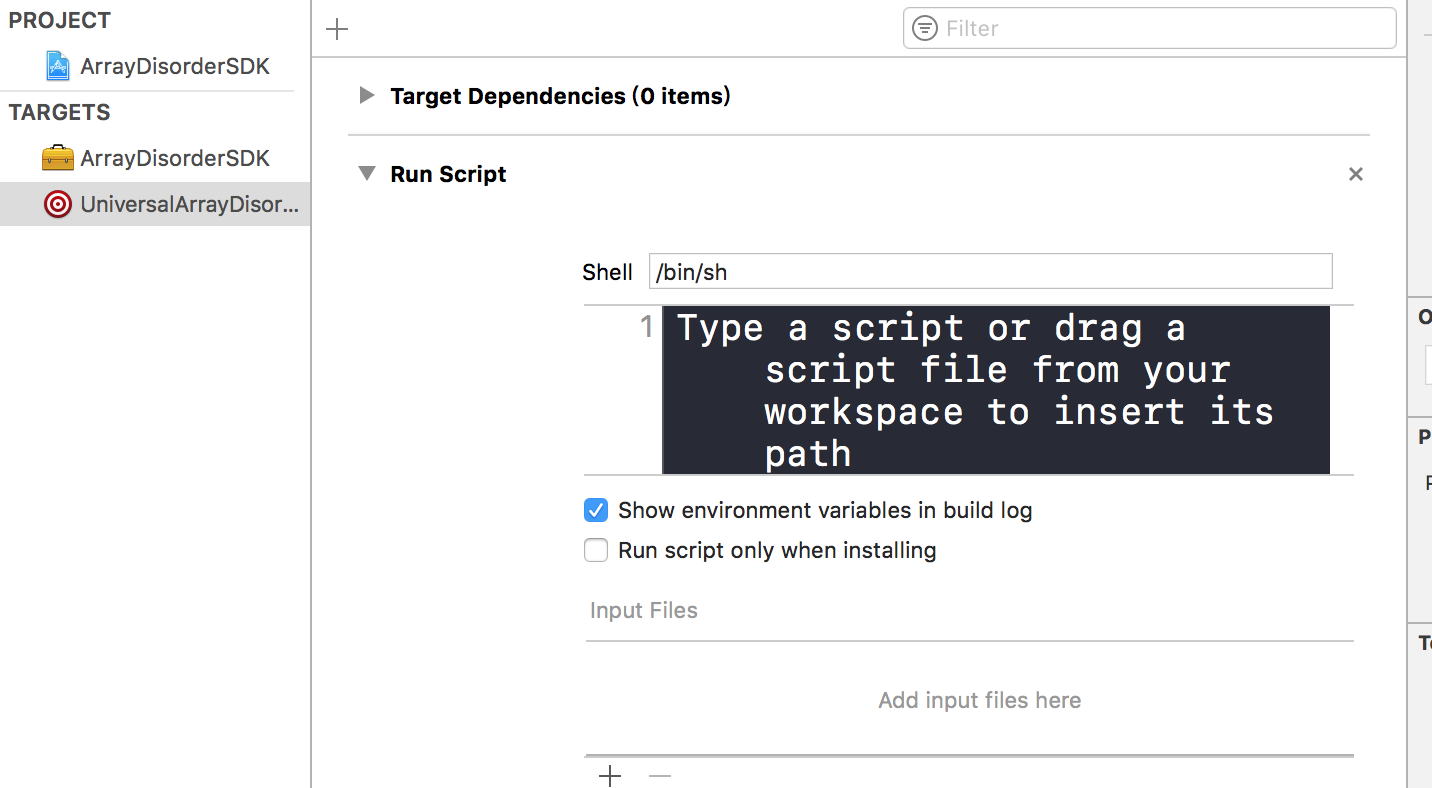Disable Show environment variables in build log

pos(596,510)
